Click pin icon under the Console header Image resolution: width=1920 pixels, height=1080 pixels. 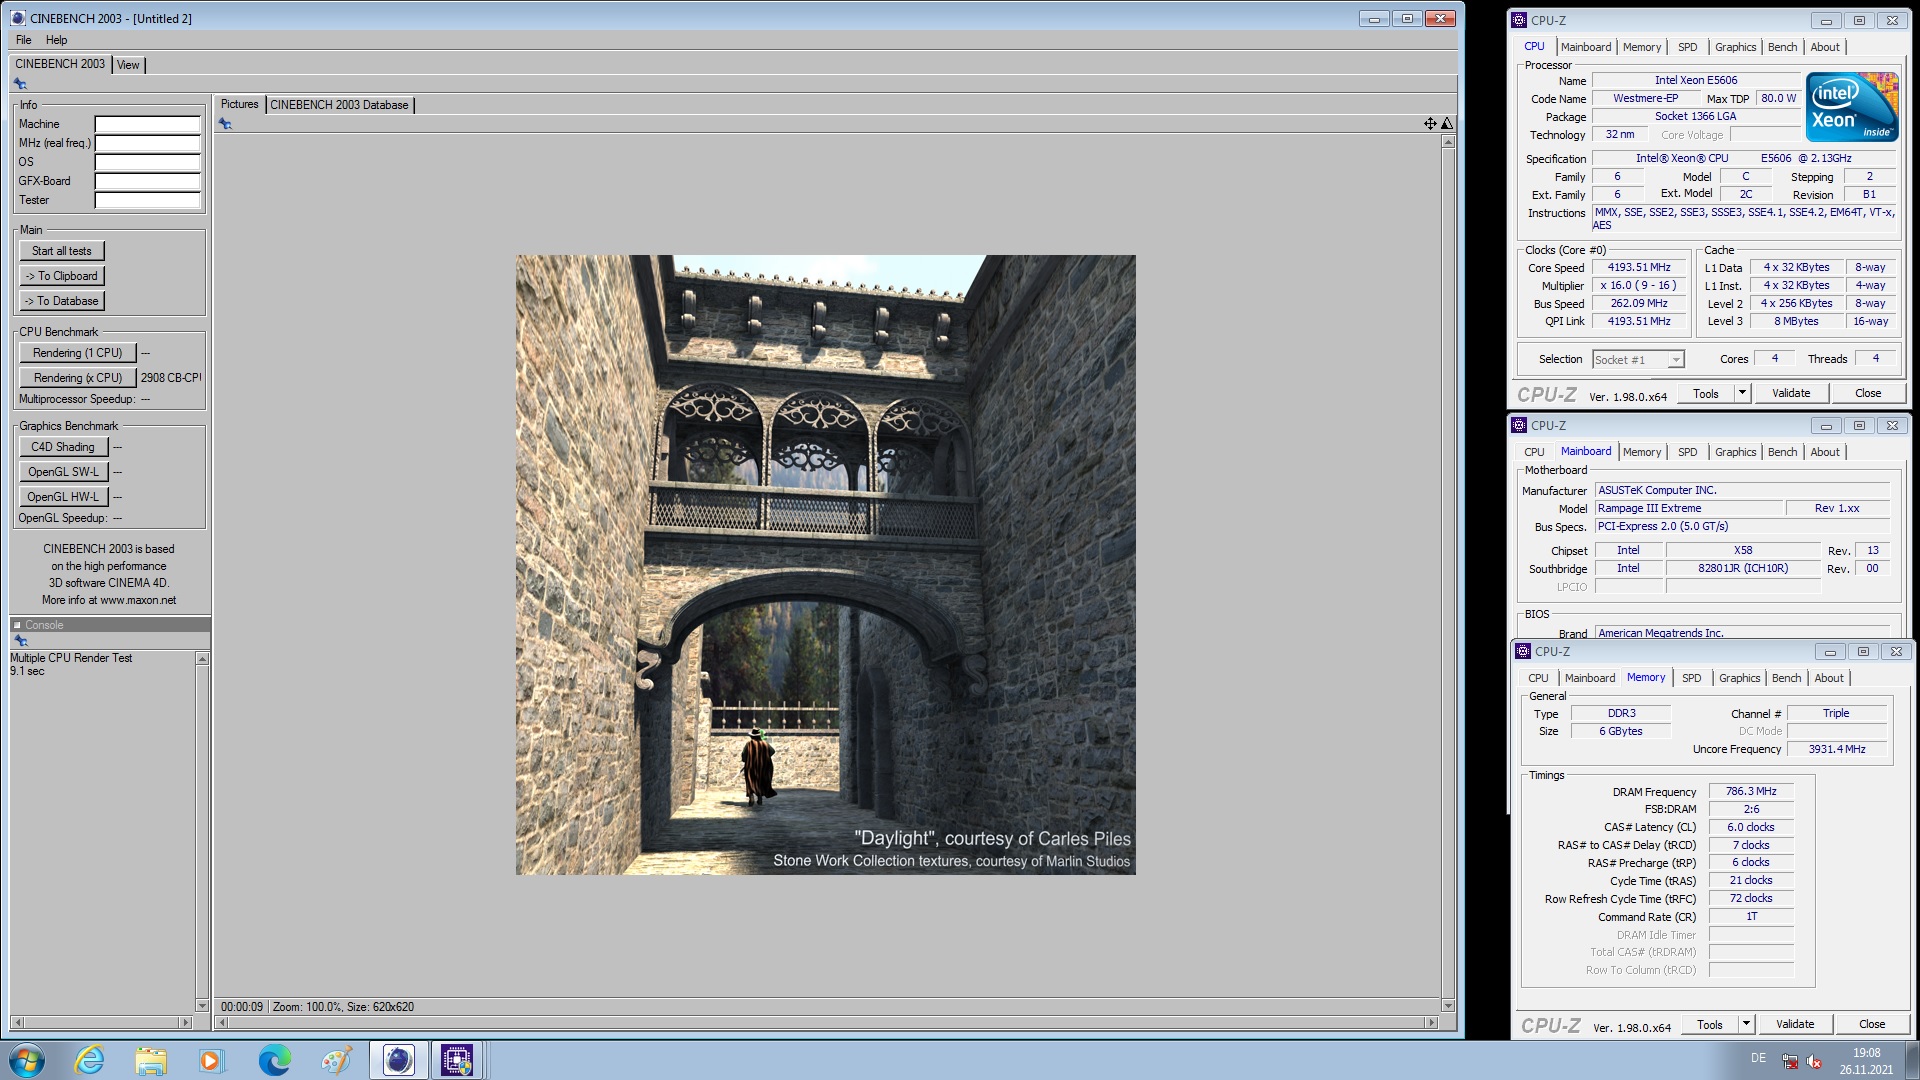click(20, 641)
